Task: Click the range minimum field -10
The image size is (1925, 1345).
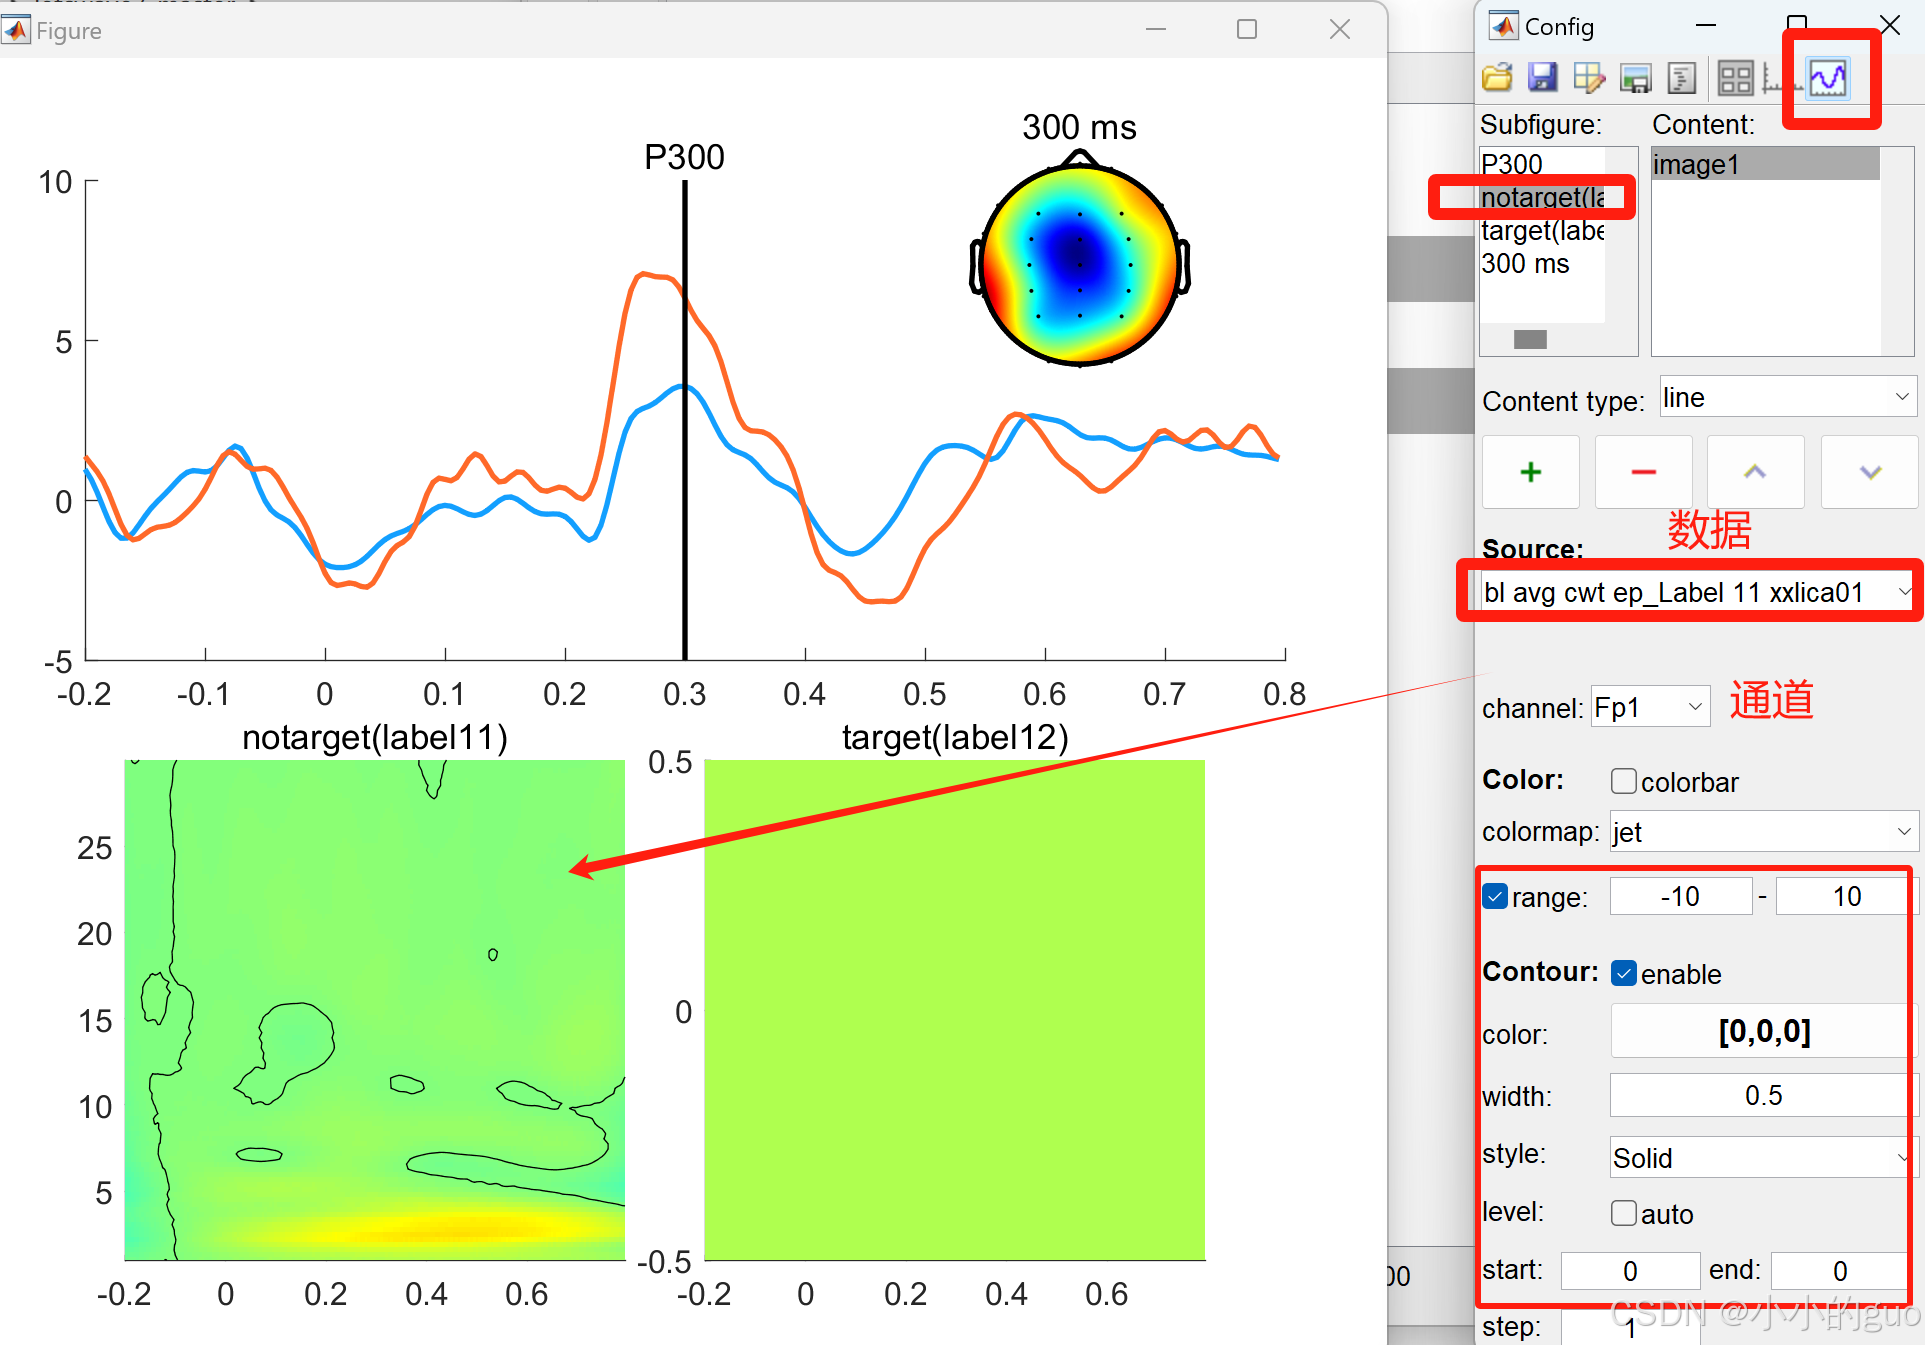Action: point(1681,896)
